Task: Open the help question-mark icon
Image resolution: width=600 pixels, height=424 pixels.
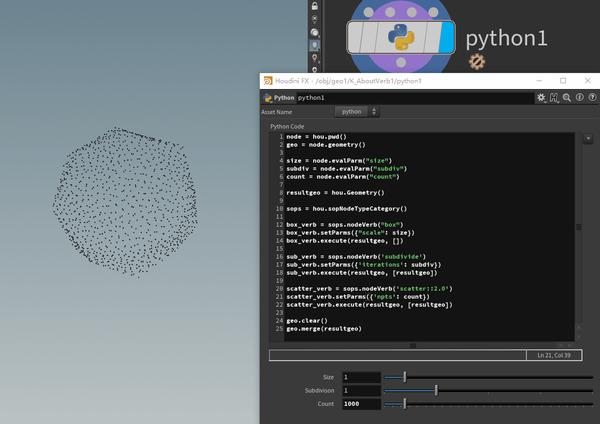Action: 591,98
